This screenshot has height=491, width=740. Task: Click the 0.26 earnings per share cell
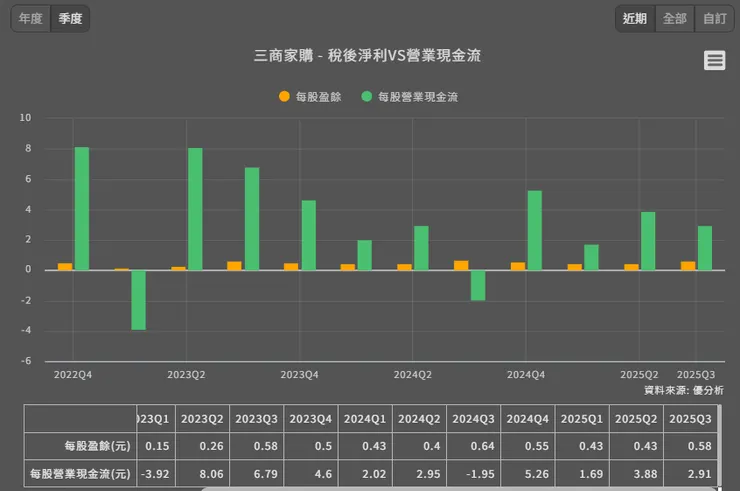[202, 446]
